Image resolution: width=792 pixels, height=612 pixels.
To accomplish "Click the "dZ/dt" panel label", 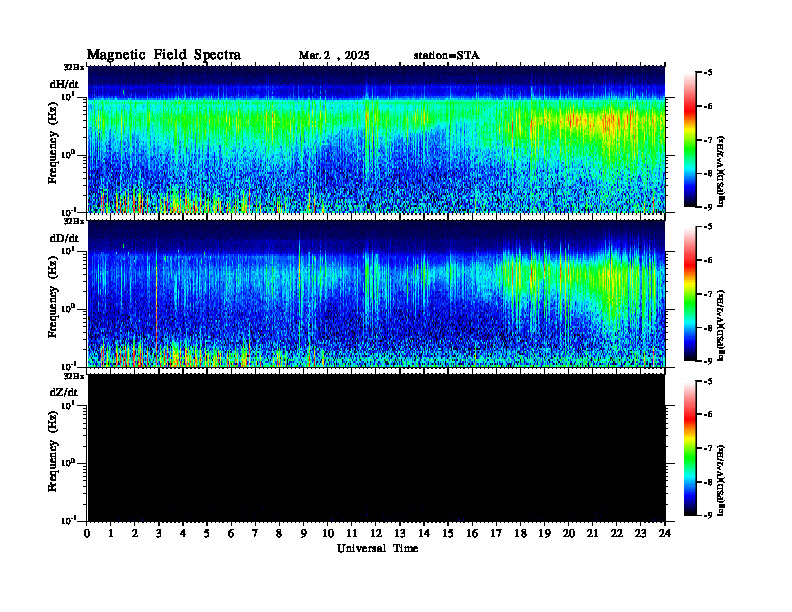I will click(x=64, y=392).
